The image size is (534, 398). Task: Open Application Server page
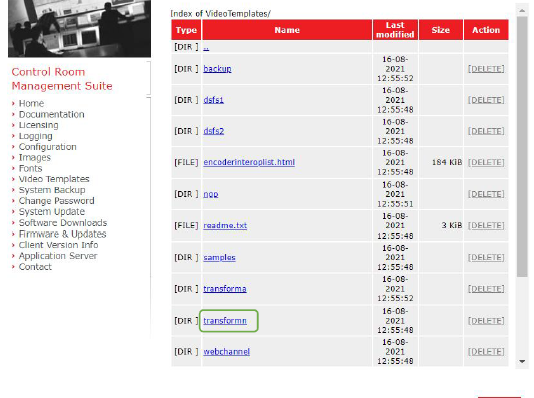(x=58, y=256)
